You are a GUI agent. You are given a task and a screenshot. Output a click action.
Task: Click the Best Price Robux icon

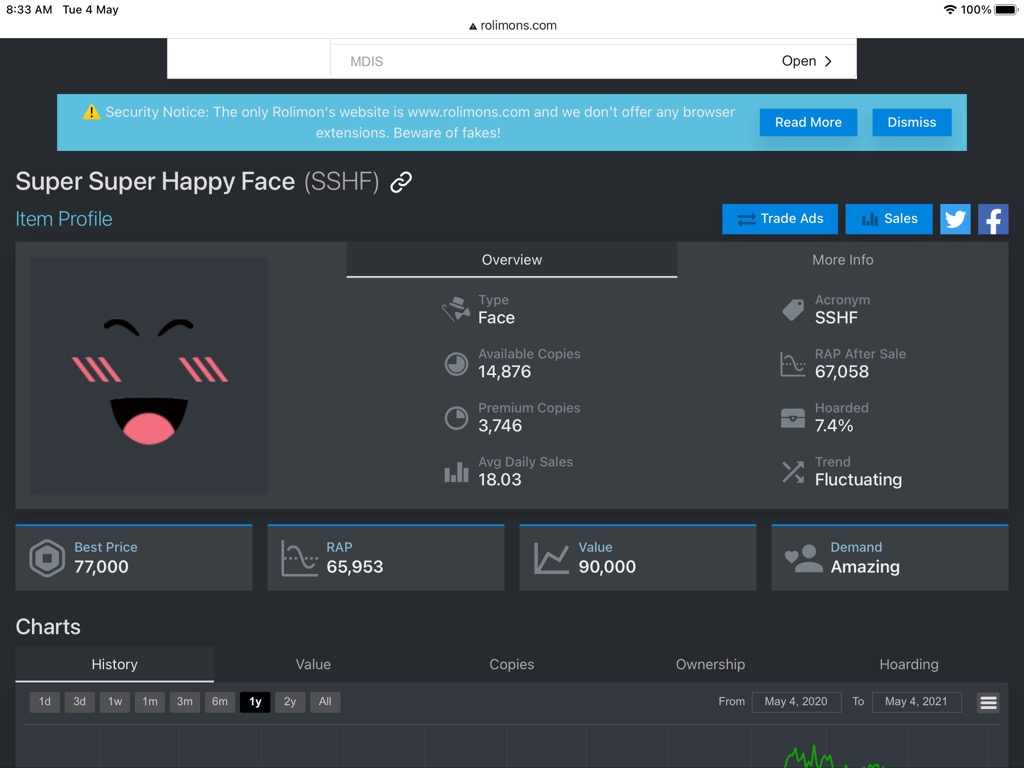click(x=44, y=557)
